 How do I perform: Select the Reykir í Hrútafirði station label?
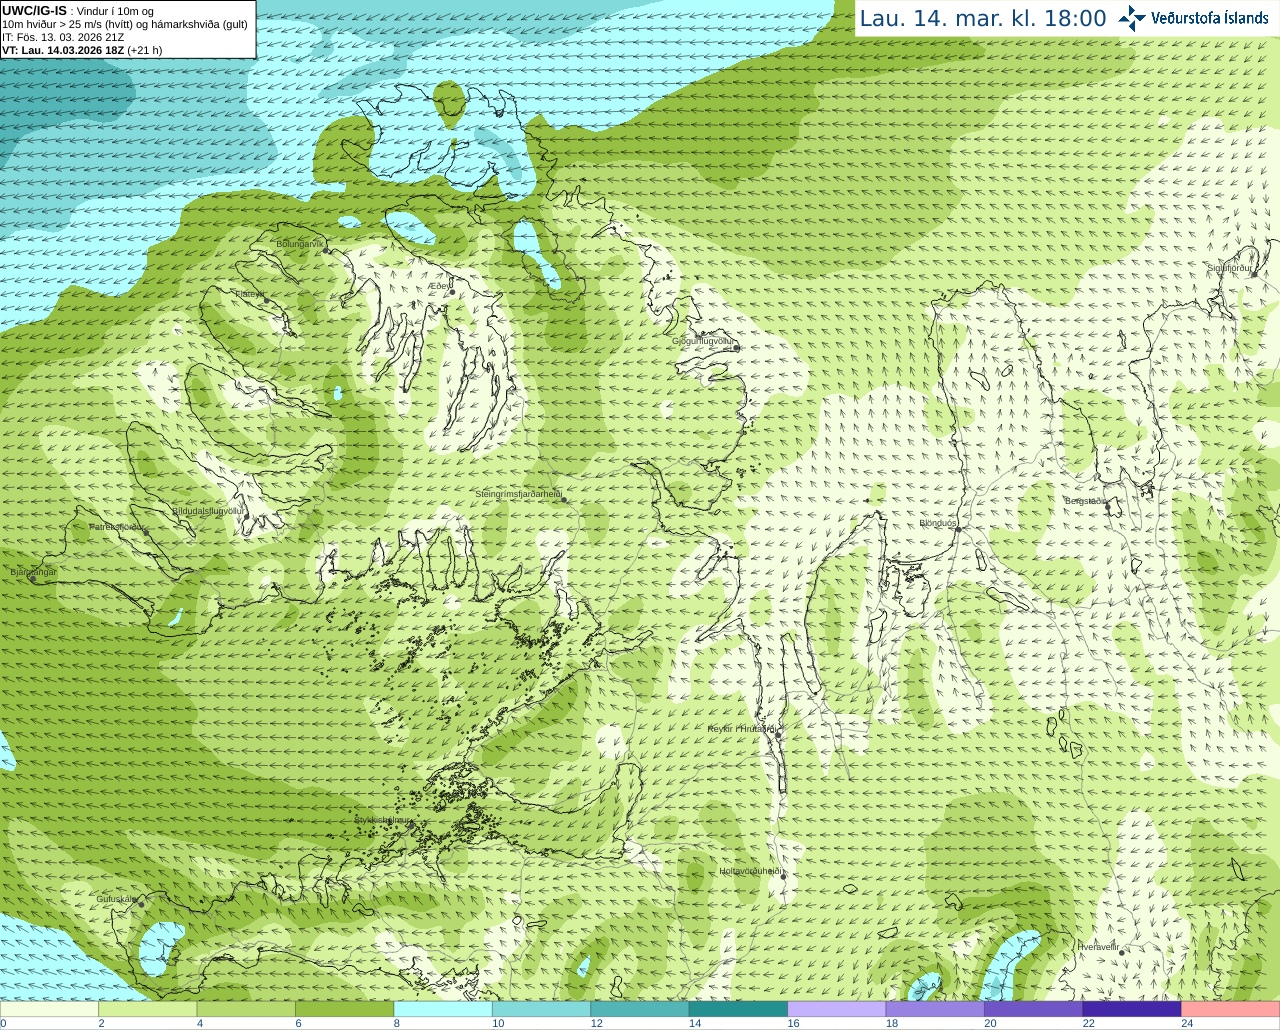tap(741, 729)
